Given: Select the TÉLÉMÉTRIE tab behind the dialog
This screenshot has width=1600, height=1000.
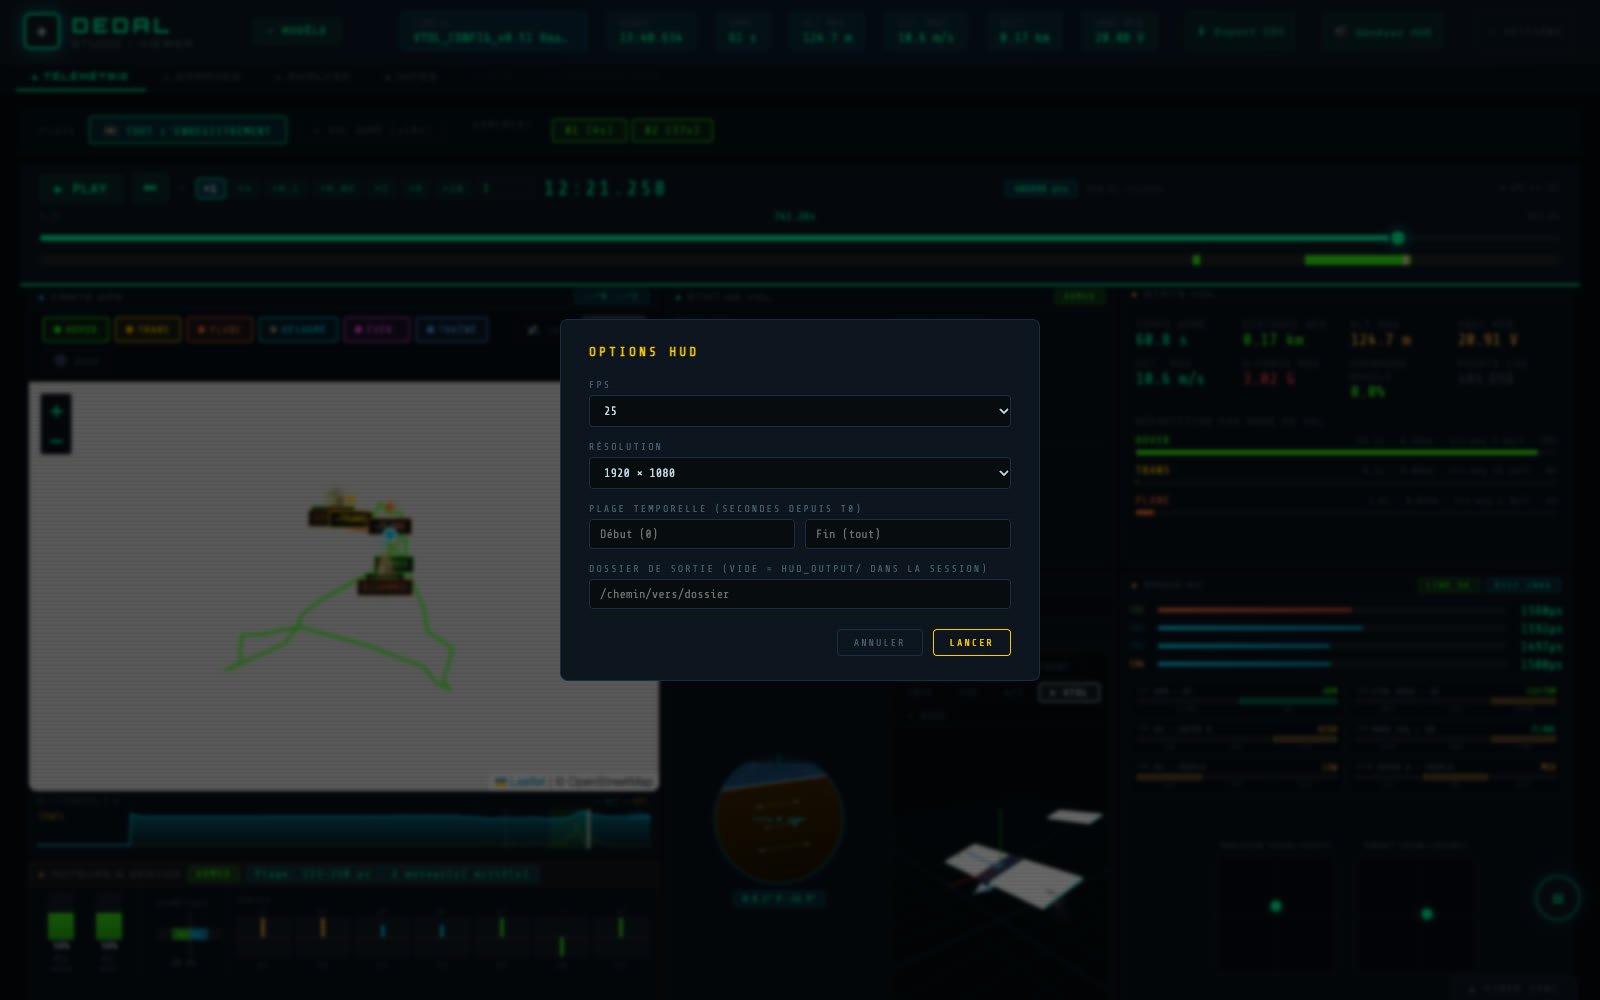Looking at the screenshot, I should point(80,76).
